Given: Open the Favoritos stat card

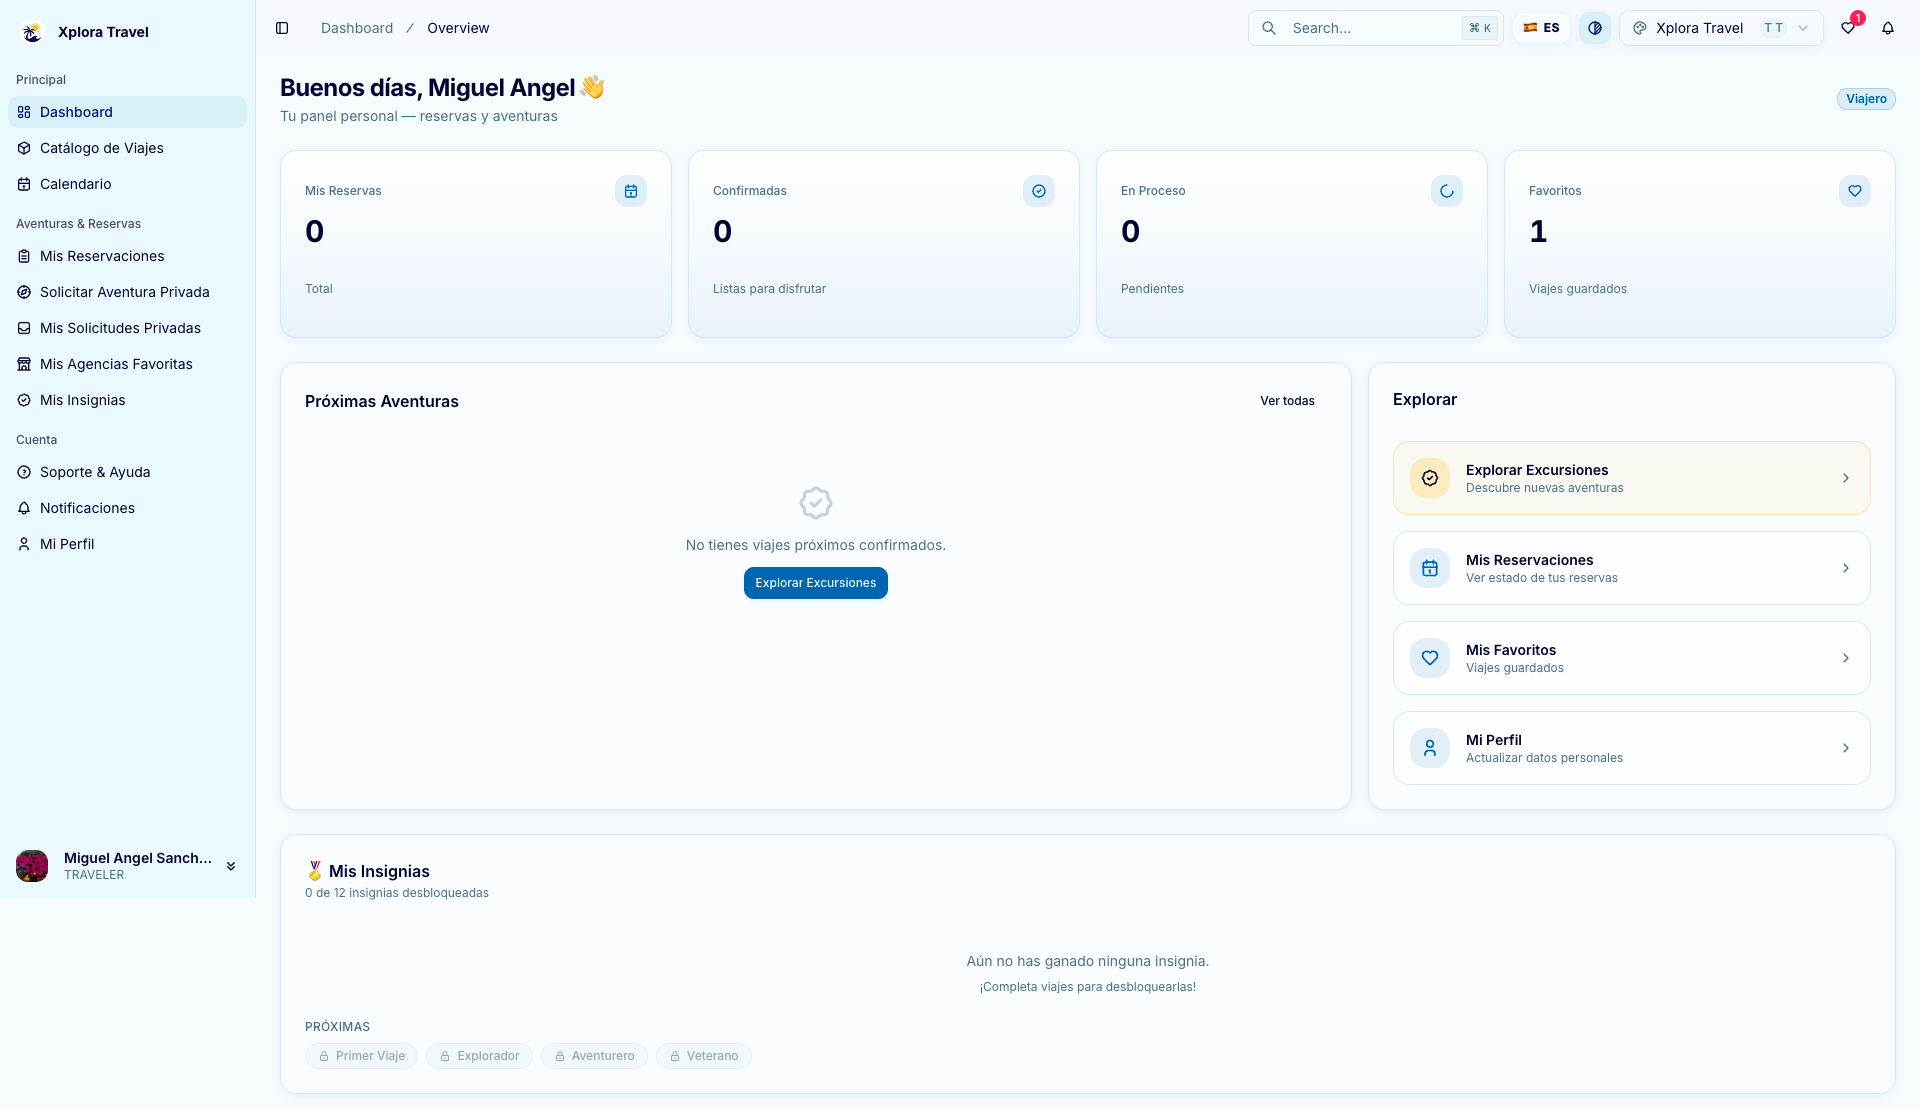Looking at the screenshot, I should coord(1700,244).
